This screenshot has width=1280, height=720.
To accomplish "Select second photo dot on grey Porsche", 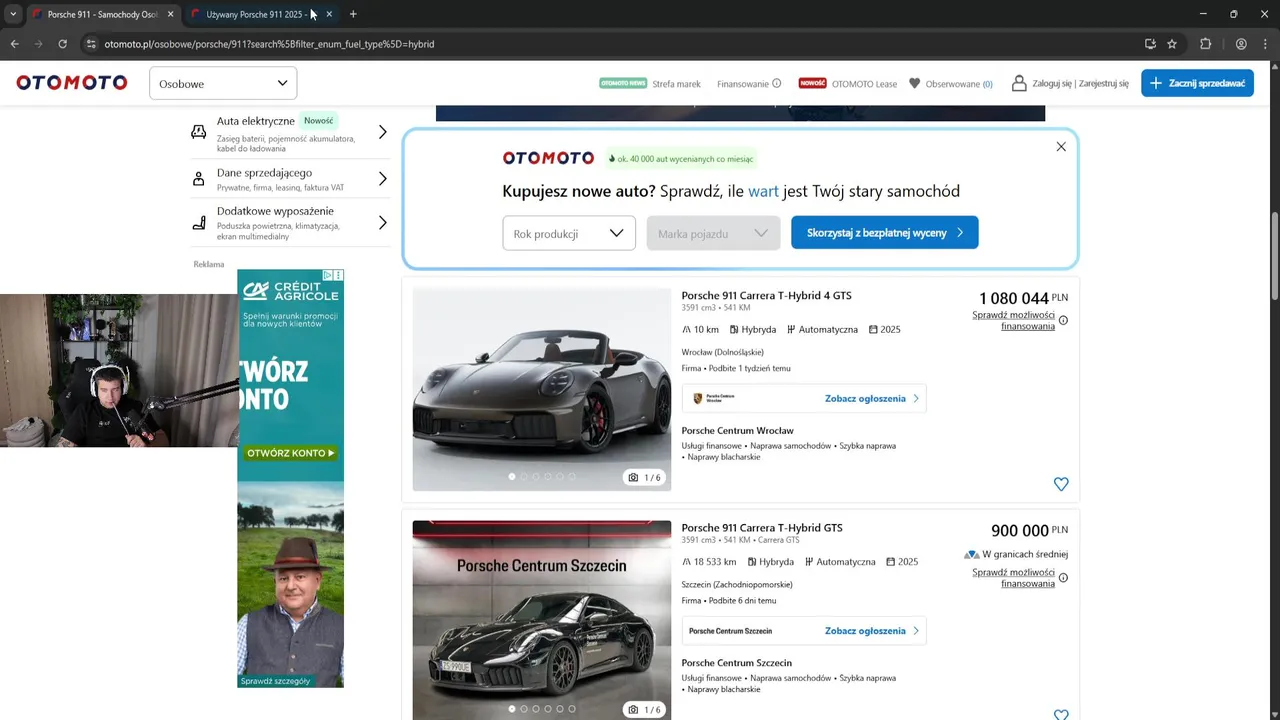I will click(524, 477).
